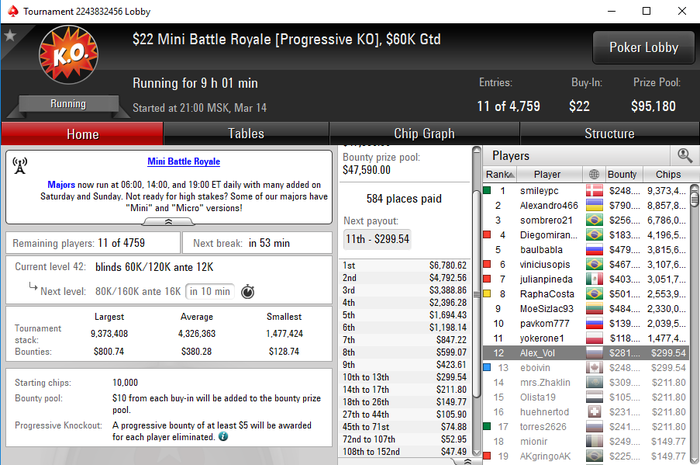Screen dimensions: 700x465
Task: Select the highlighted Alex_Vol row
Action: pyautogui.click(x=586, y=353)
